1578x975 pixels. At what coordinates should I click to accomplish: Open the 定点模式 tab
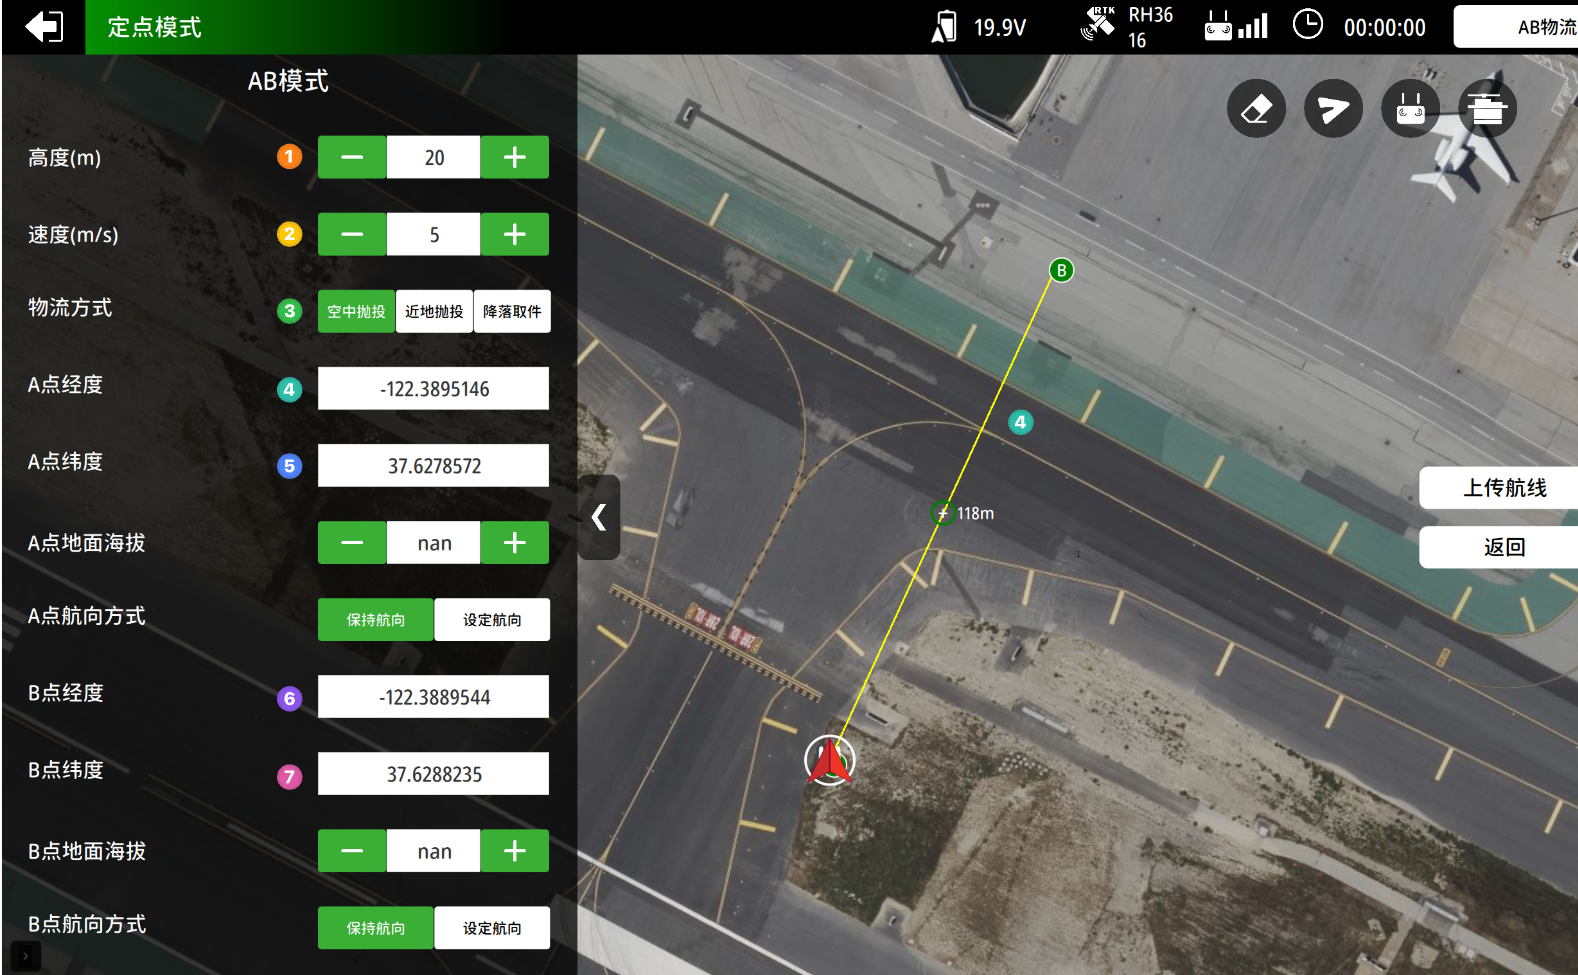click(x=155, y=27)
